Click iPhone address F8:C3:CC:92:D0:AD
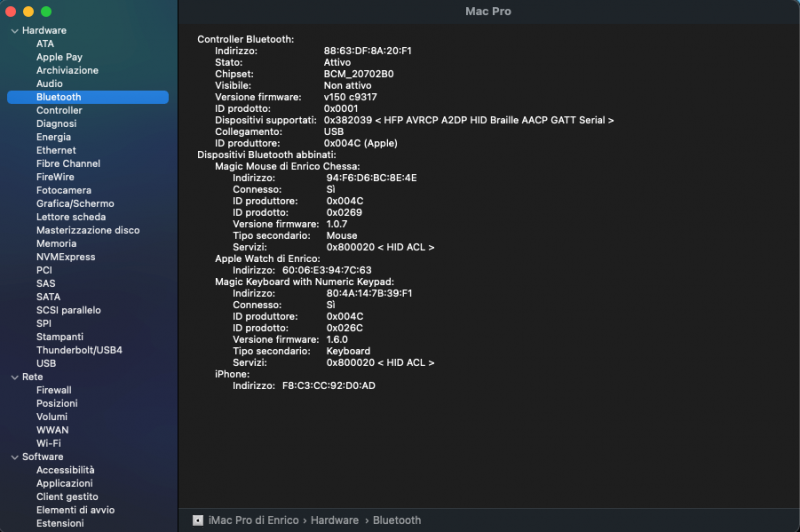 [x=329, y=386]
